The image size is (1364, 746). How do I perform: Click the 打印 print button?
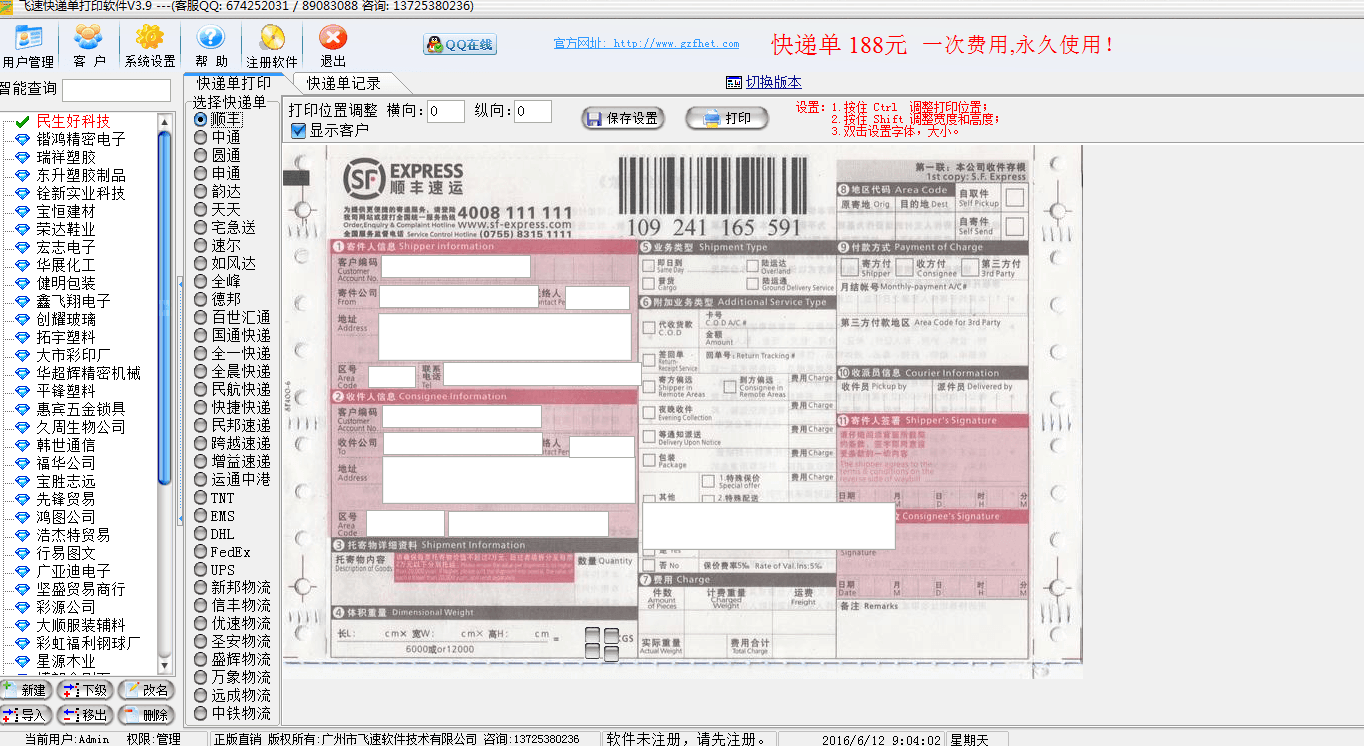pos(727,118)
